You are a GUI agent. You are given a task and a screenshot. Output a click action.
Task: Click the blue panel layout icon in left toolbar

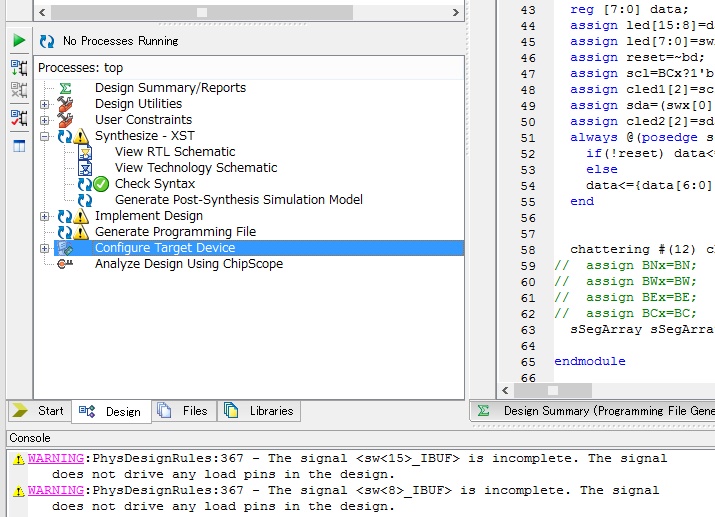point(19,146)
